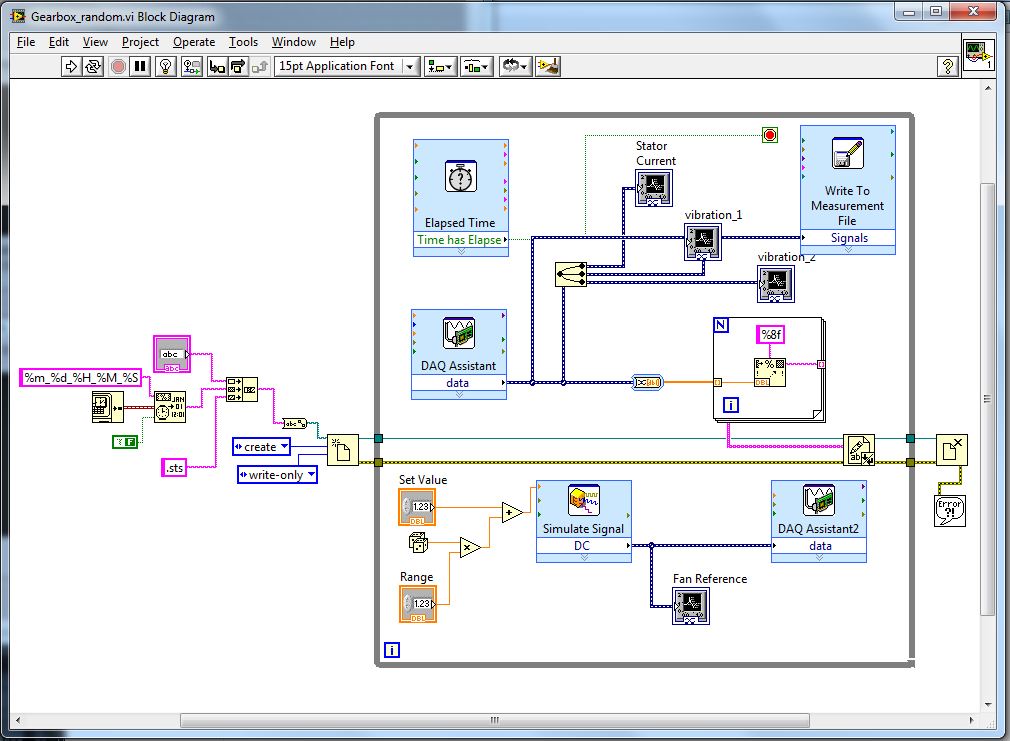Viewport: 1010px width, 741px height.
Task: Click the .sts string constant
Action: [174, 468]
